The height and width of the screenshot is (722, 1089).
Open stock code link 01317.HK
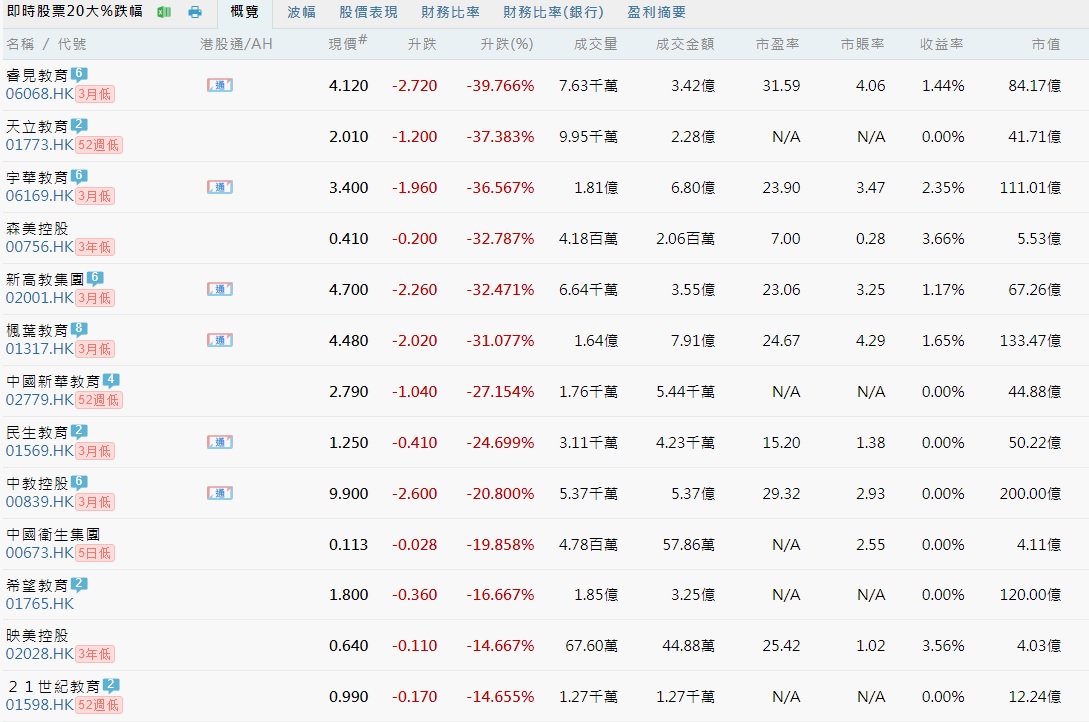[x=40, y=349]
